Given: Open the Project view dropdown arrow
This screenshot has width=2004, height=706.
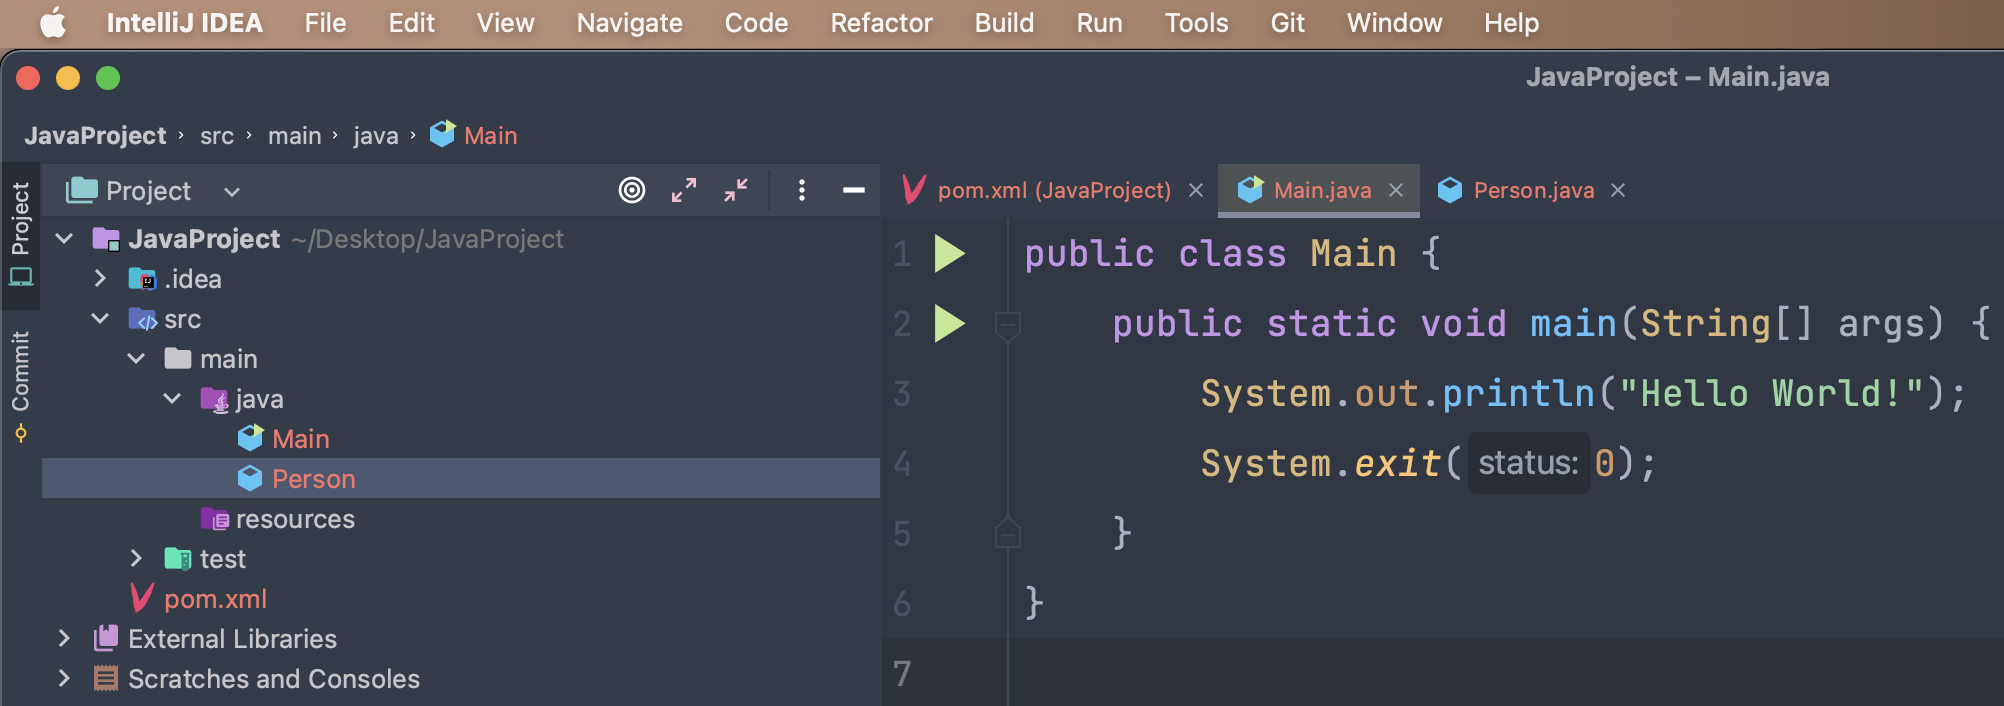Looking at the screenshot, I should point(232,192).
